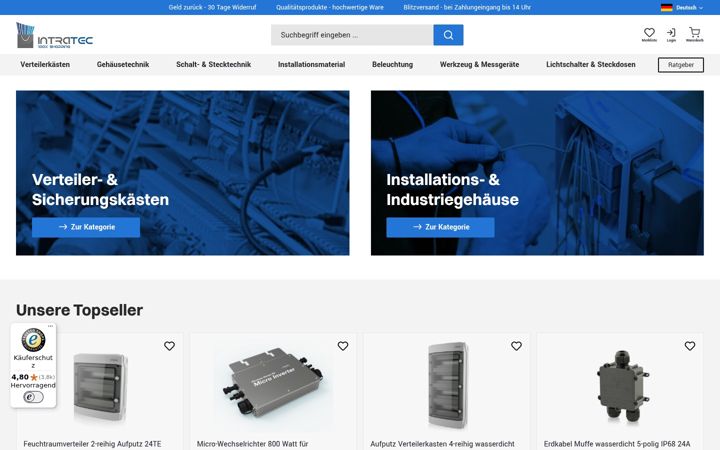Screen dimensions: 720x450
Task: Click the Suchbegriff eingeben search field
Action: (x=352, y=35)
